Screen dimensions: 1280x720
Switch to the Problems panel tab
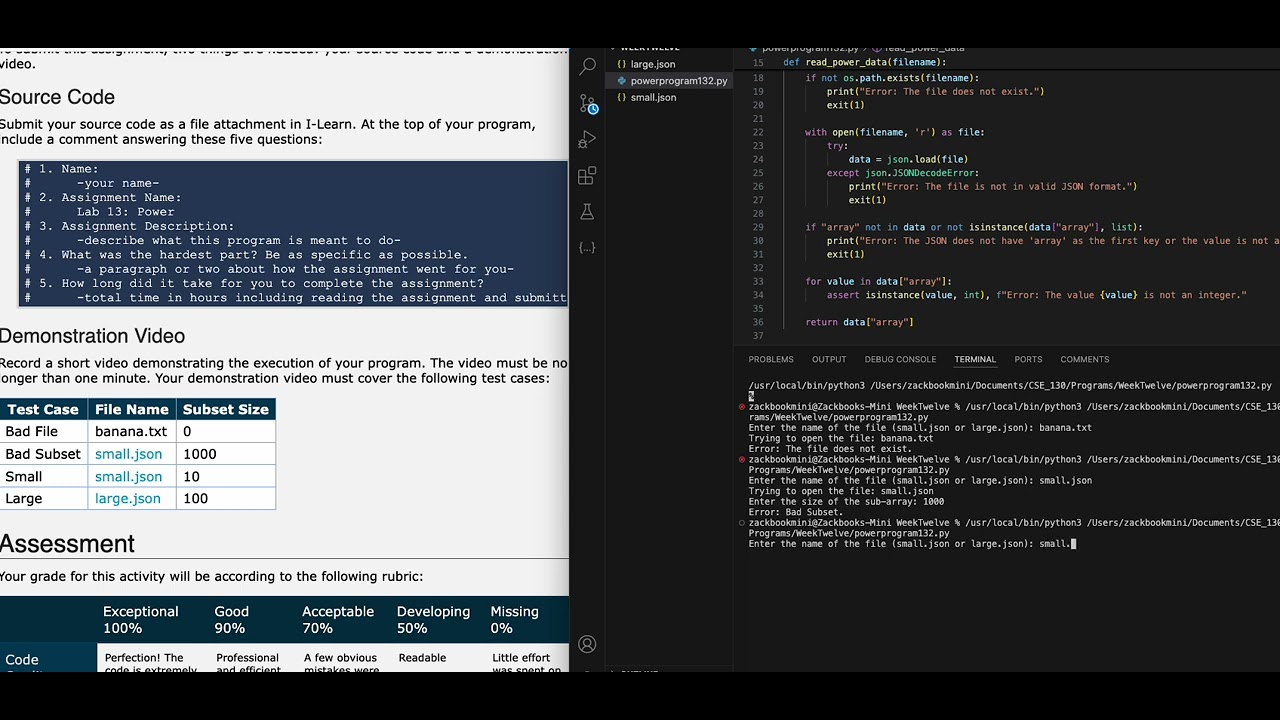[x=771, y=359]
